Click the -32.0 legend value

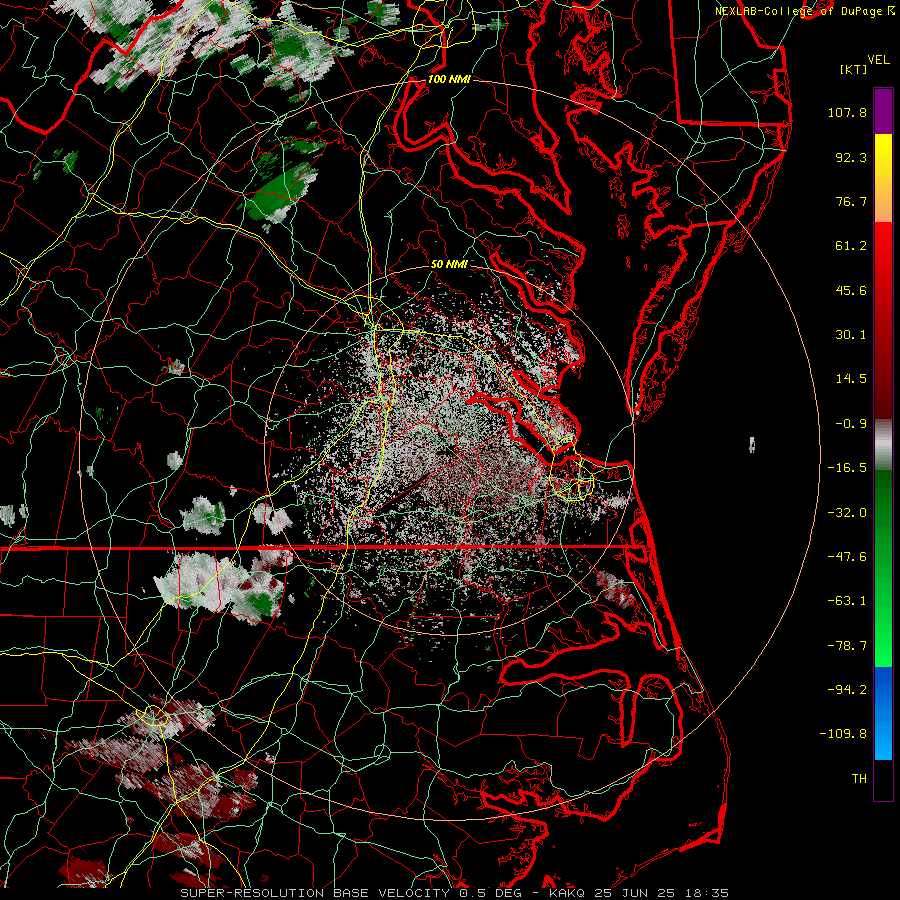point(847,513)
